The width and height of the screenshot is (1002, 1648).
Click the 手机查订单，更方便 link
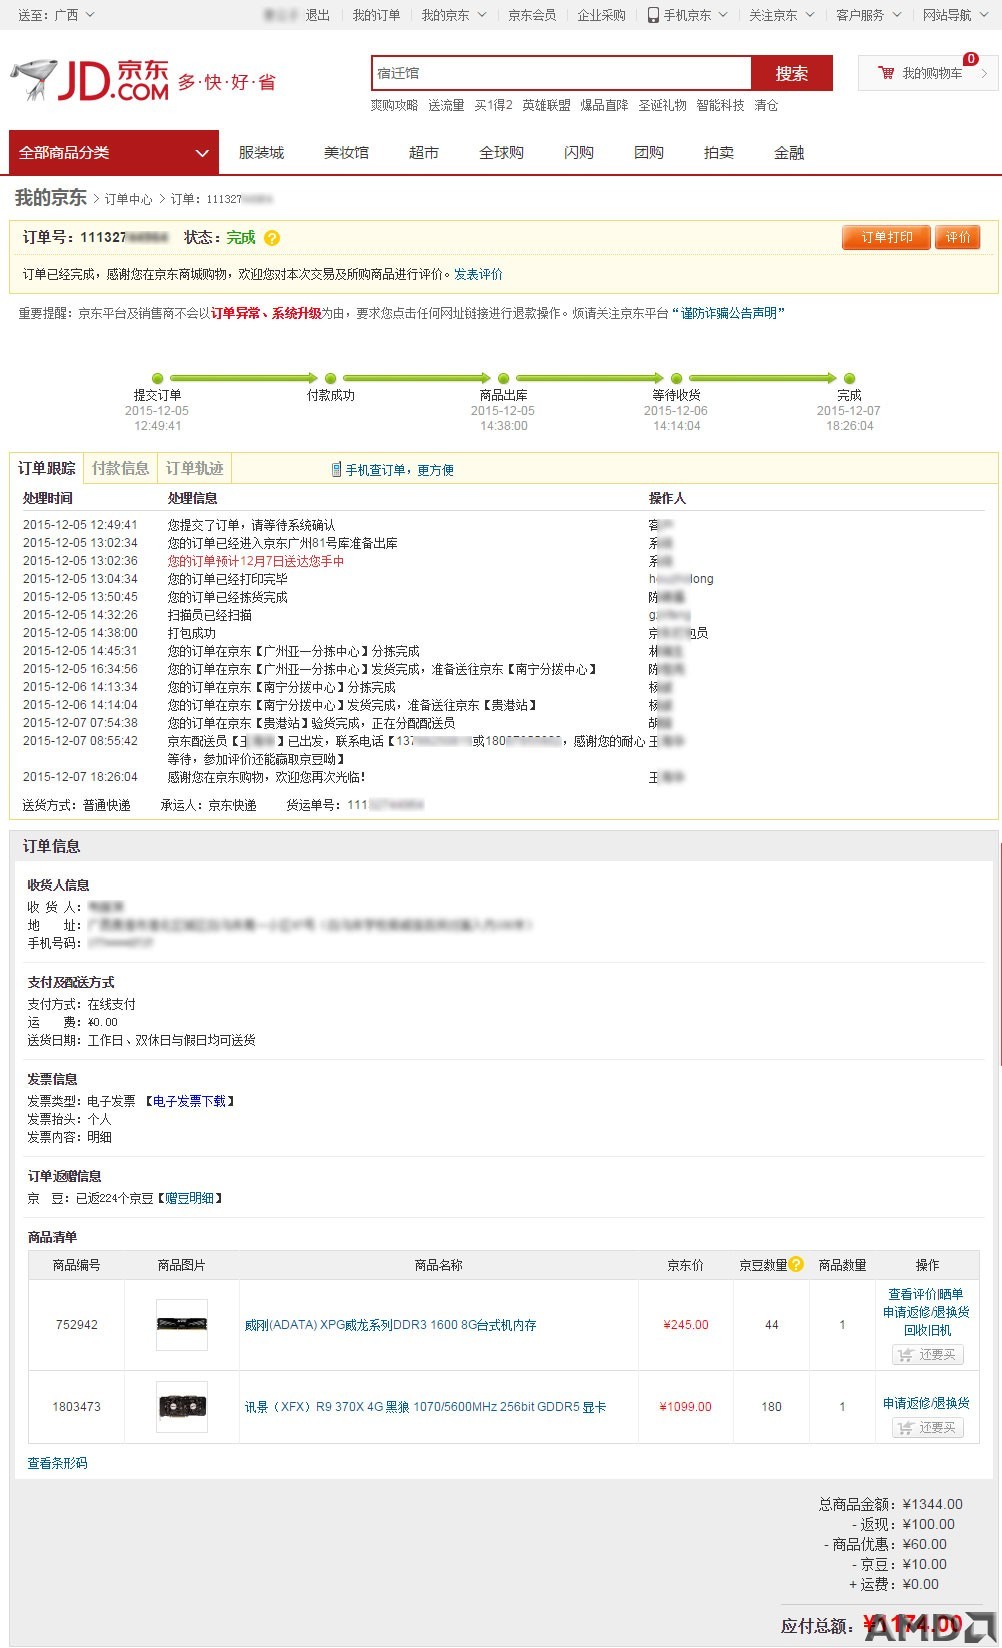[400, 470]
